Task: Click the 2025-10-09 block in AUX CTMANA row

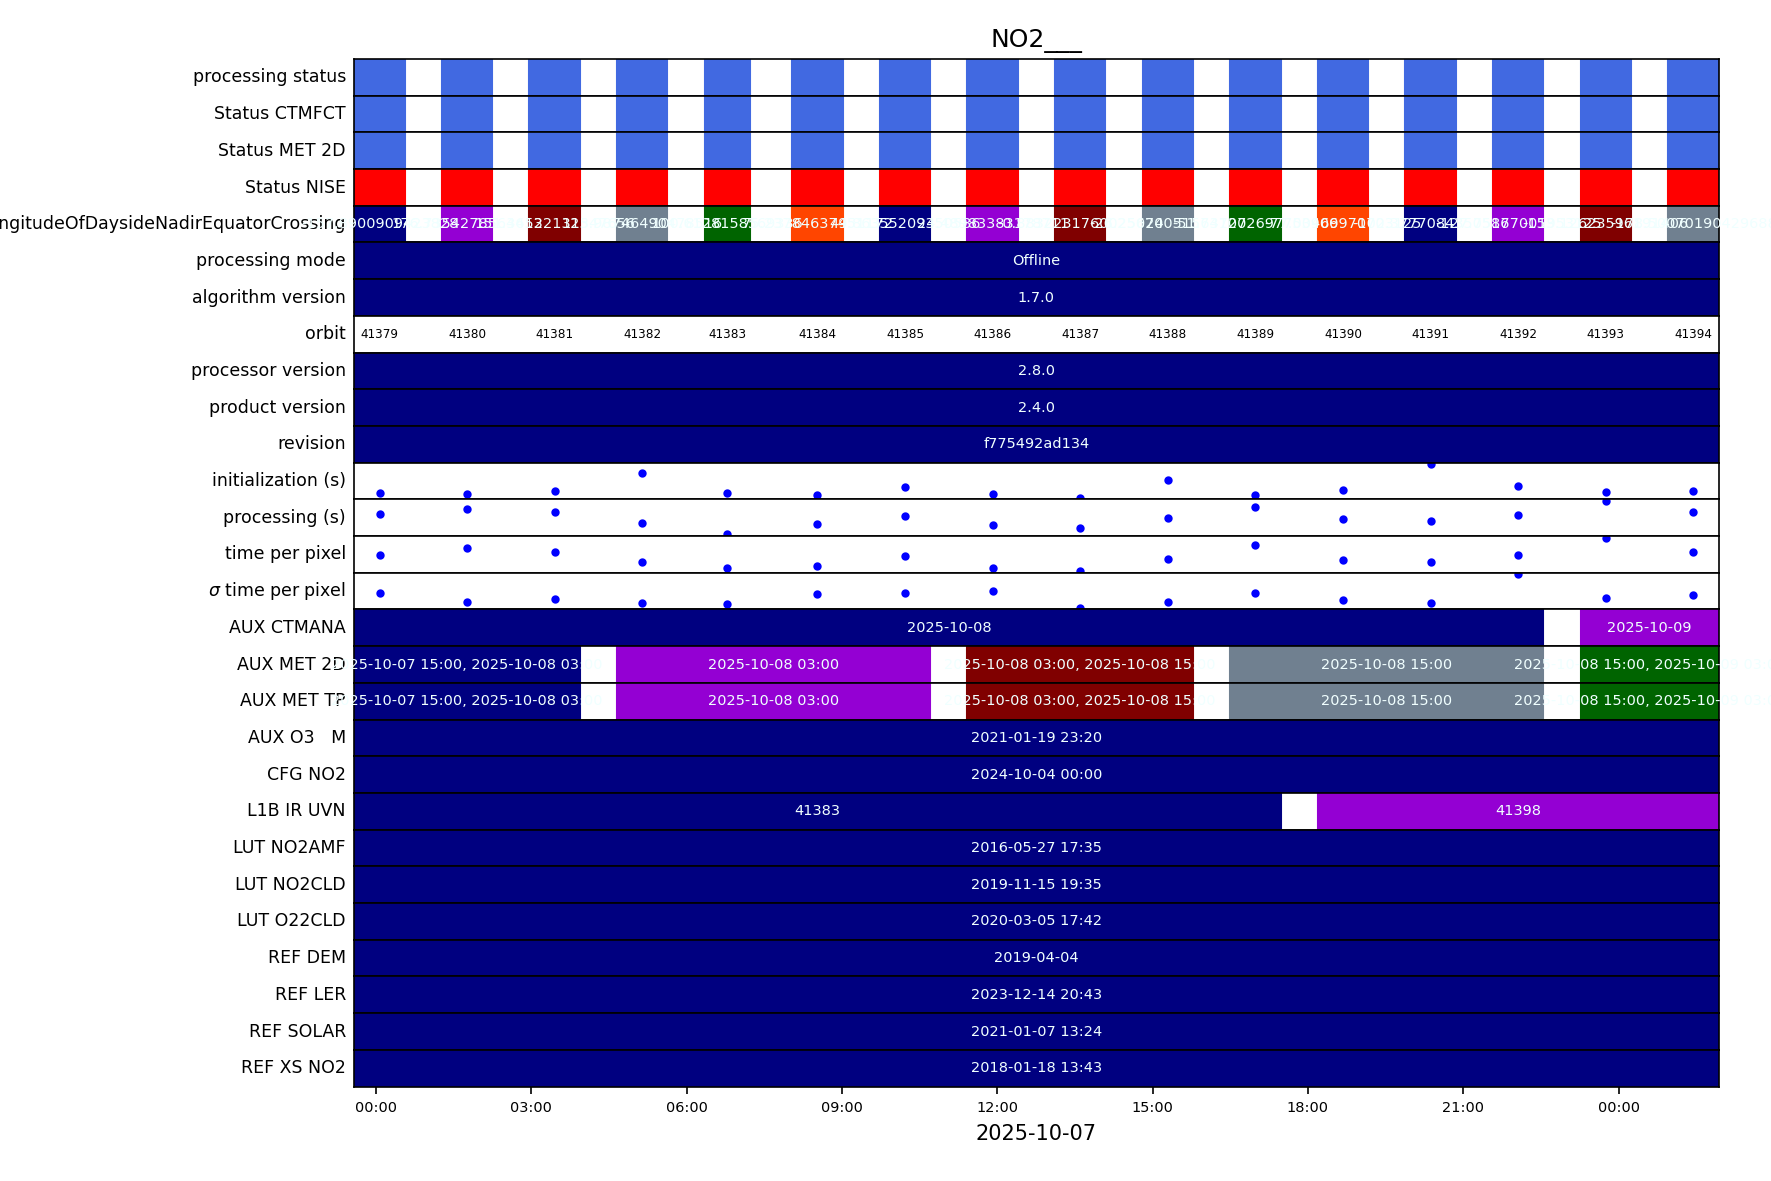Action: [x=1648, y=628]
